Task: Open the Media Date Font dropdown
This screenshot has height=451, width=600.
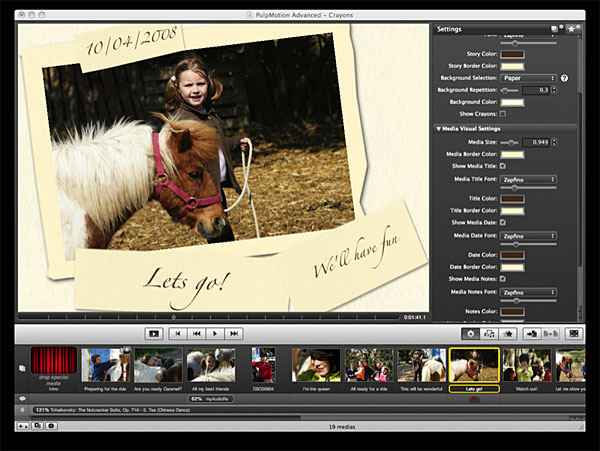Action: click(528, 236)
